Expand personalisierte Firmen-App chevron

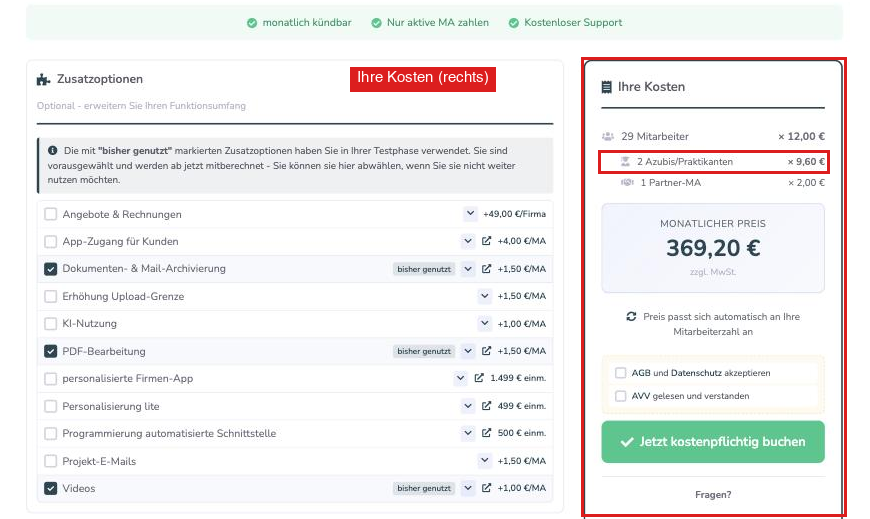(x=460, y=378)
